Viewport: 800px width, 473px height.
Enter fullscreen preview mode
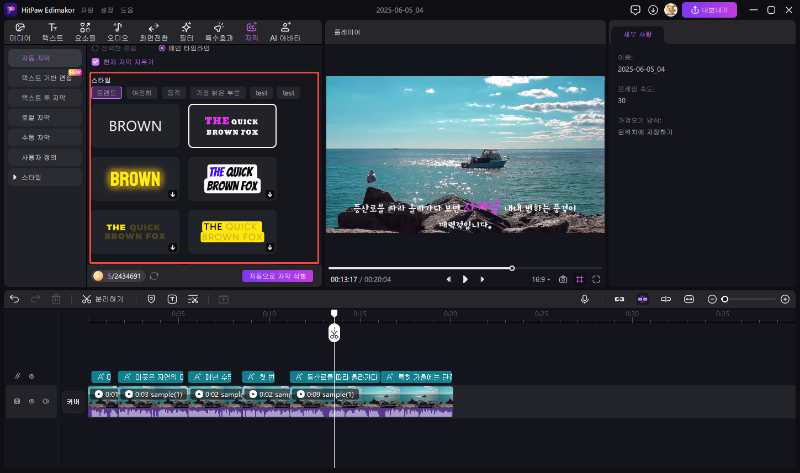point(596,279)
